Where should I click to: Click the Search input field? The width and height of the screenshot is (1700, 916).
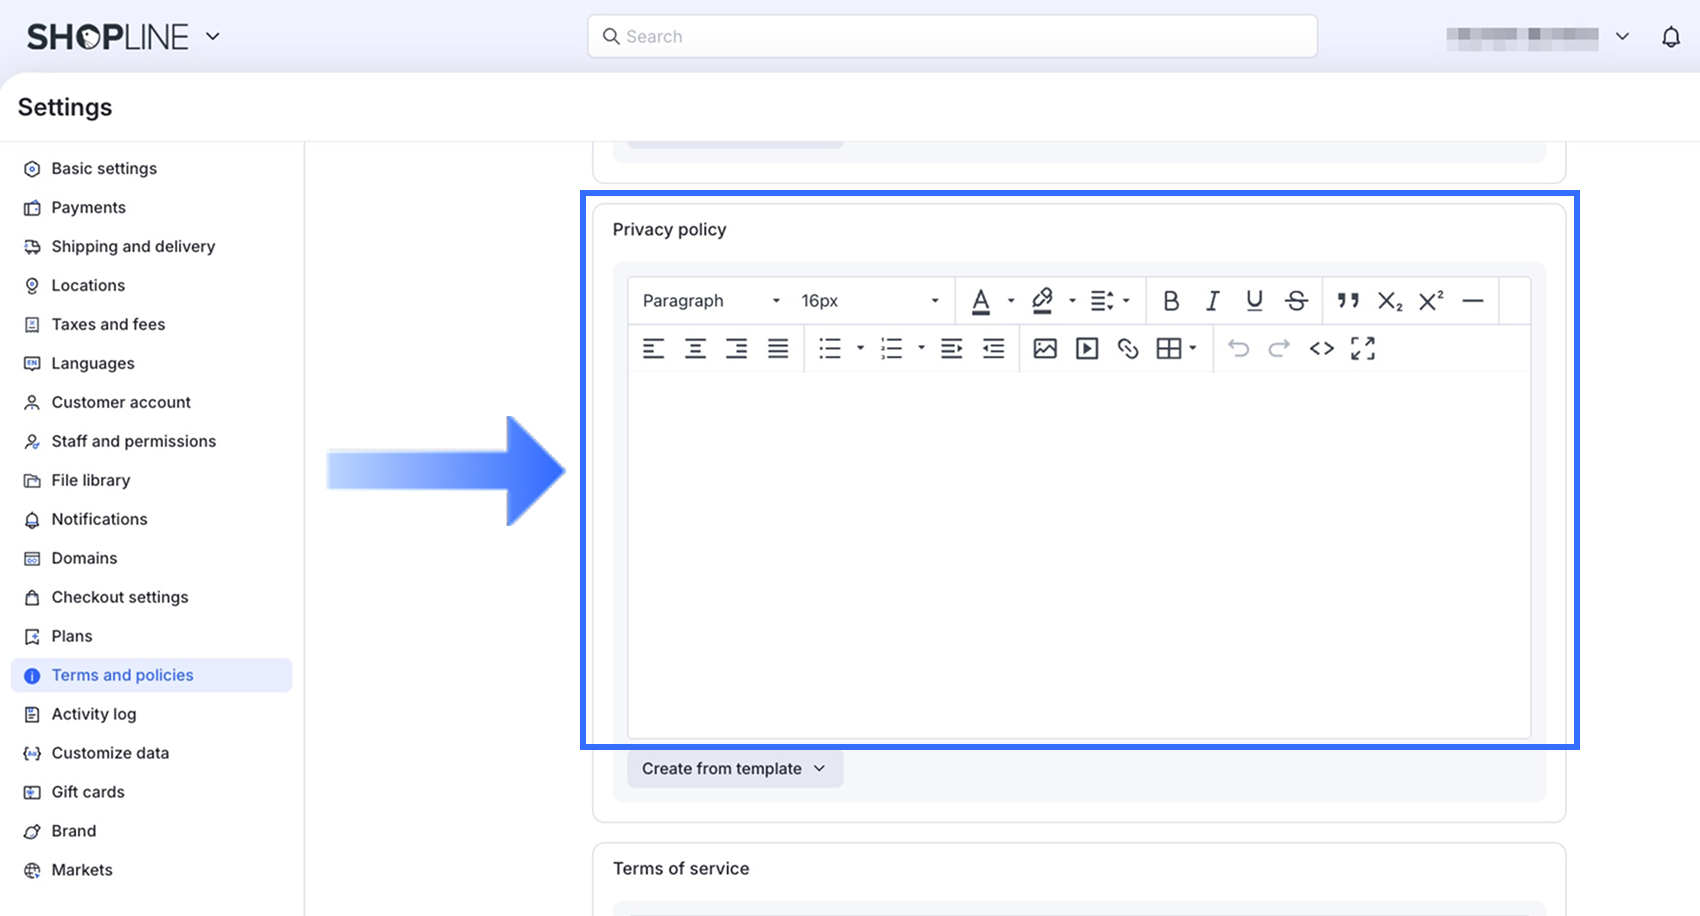952,37
